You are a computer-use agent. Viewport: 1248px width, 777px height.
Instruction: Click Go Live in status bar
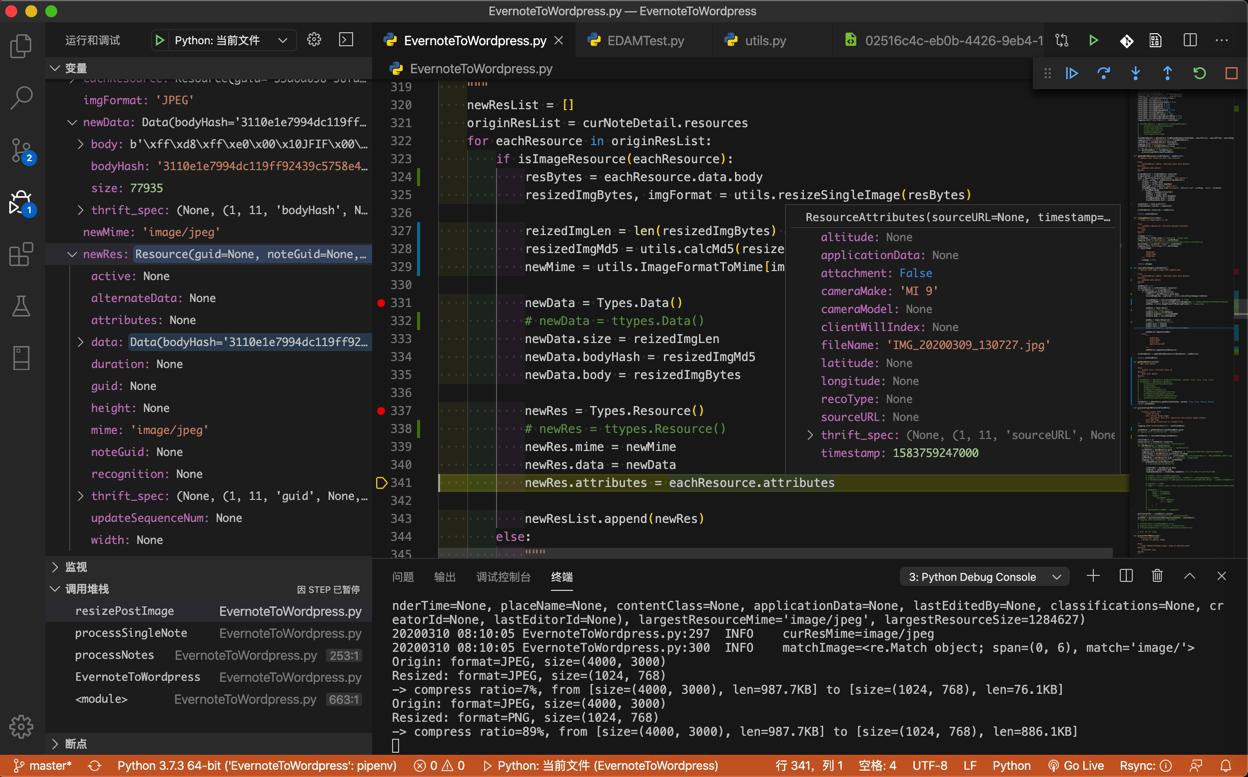[x=1076, y=766]
